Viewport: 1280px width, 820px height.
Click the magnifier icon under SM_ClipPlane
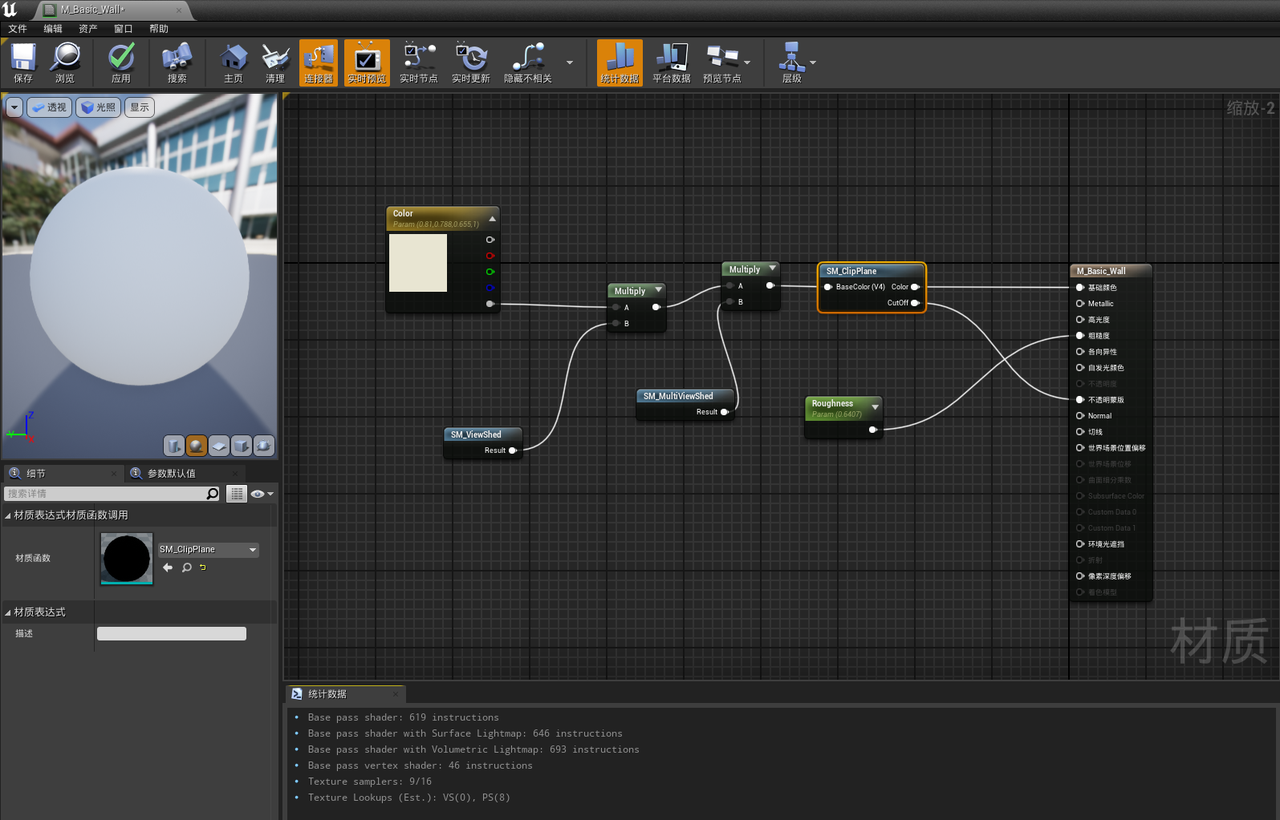pyautogui.click(x=186, y=568)
